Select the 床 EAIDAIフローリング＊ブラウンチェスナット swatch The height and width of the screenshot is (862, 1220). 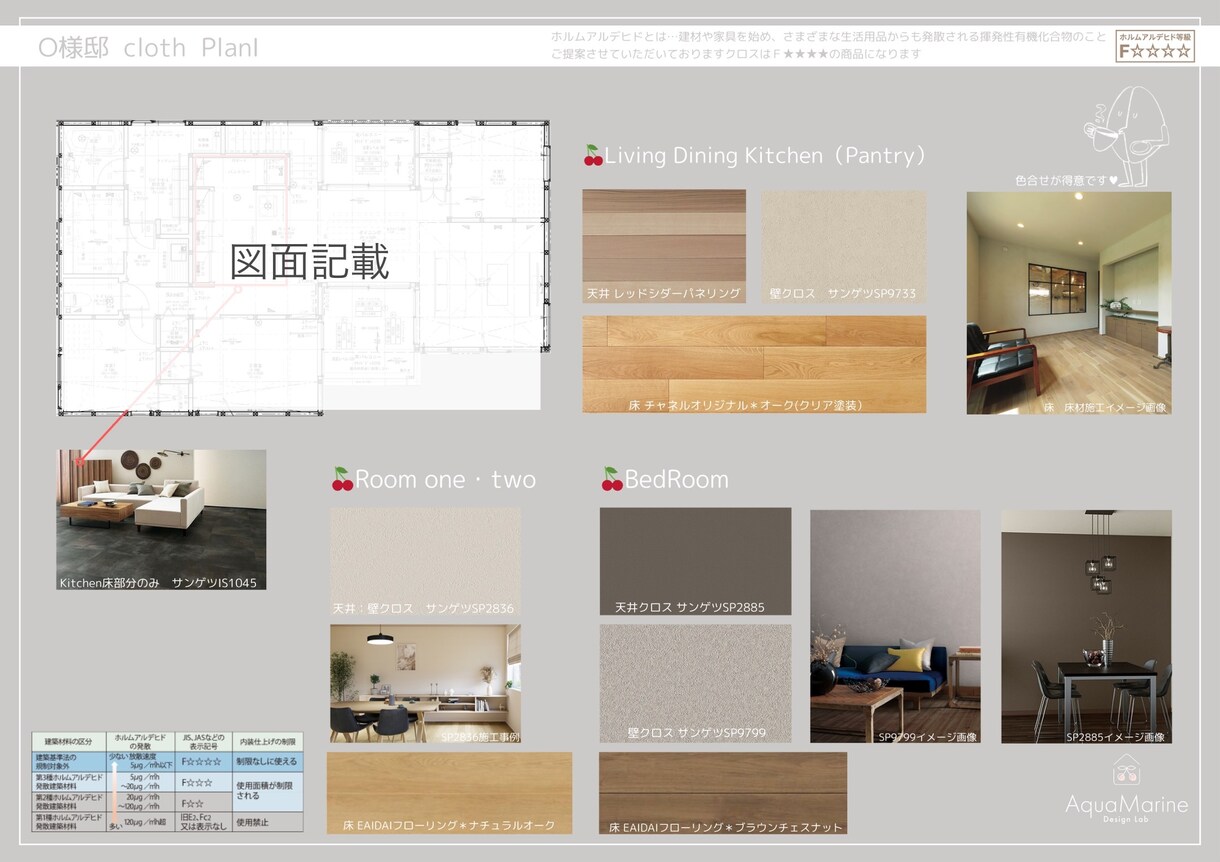click(723, 793)
